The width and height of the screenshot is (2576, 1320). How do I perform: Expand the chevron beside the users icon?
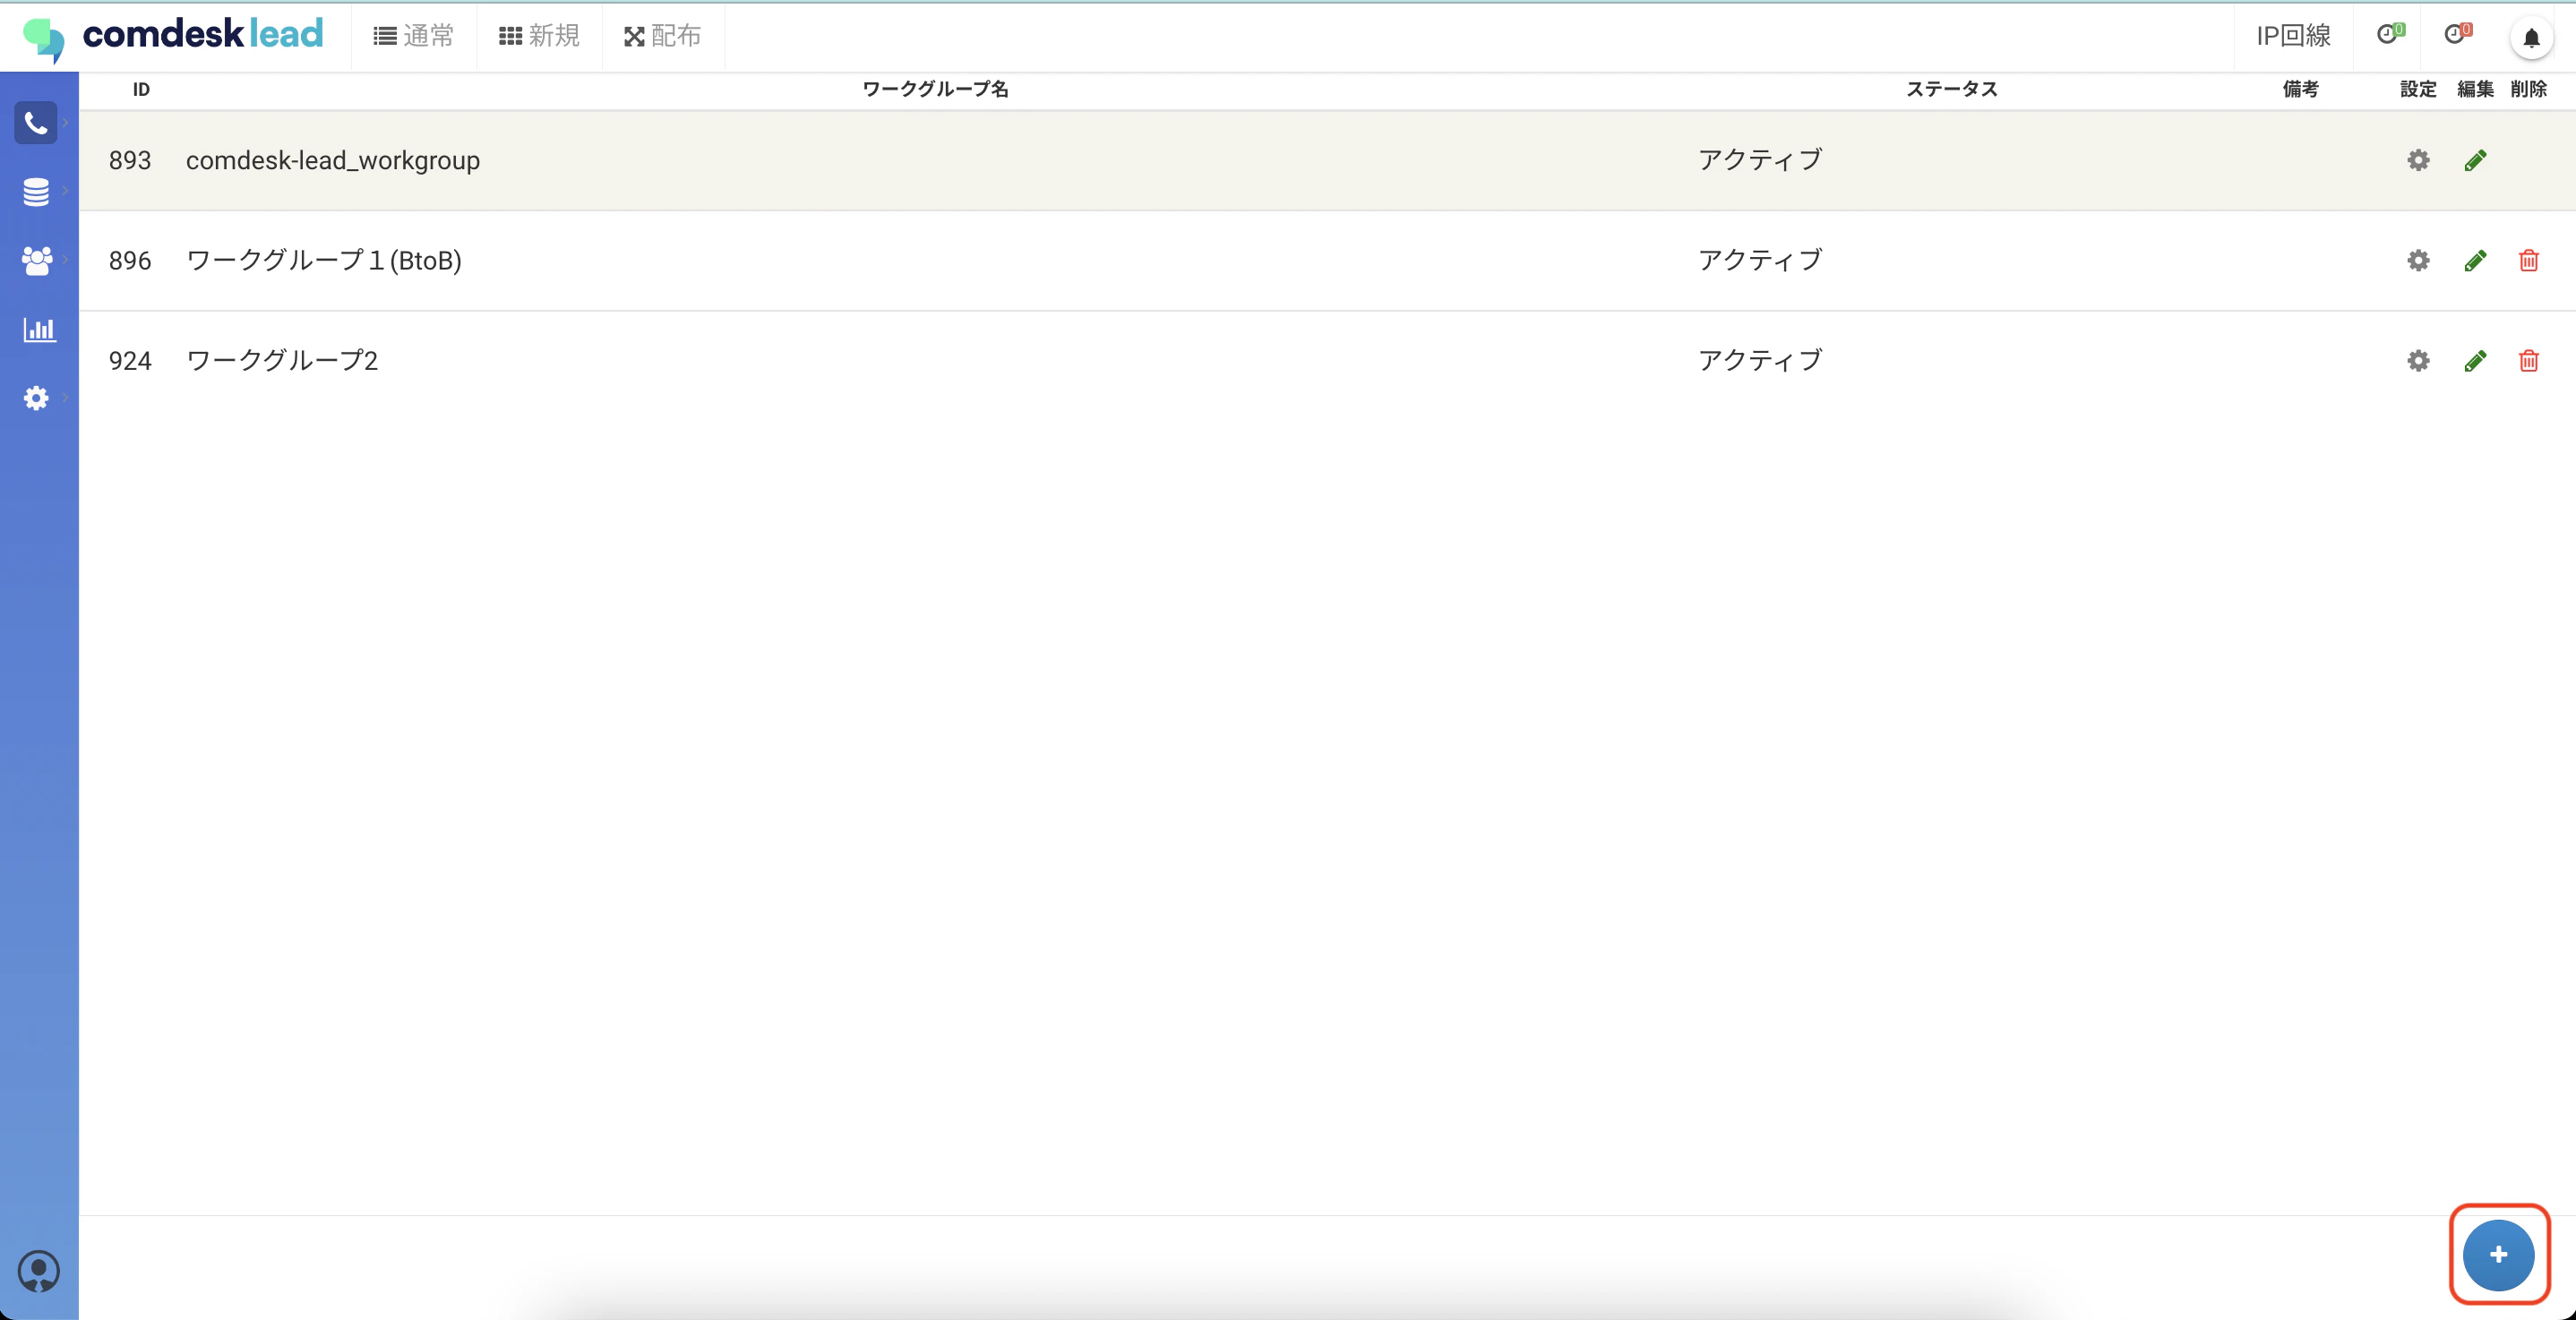point(65,260)
